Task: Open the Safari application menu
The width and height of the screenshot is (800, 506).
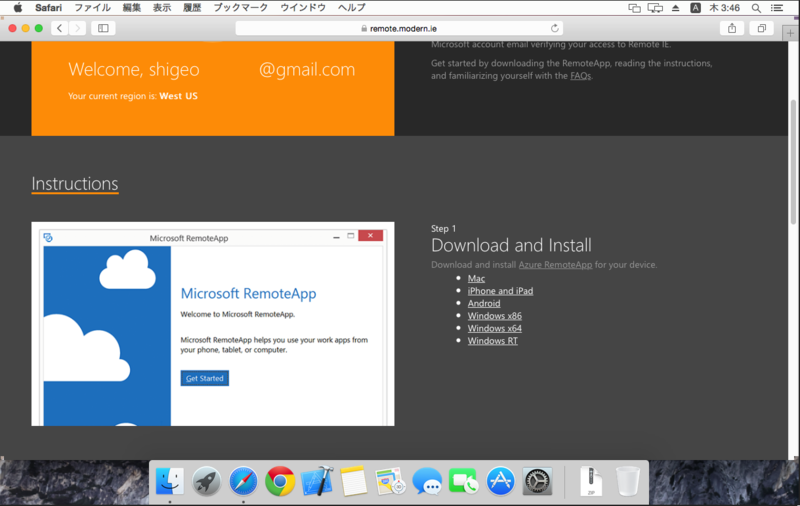Action: click(x=48, y=8)
